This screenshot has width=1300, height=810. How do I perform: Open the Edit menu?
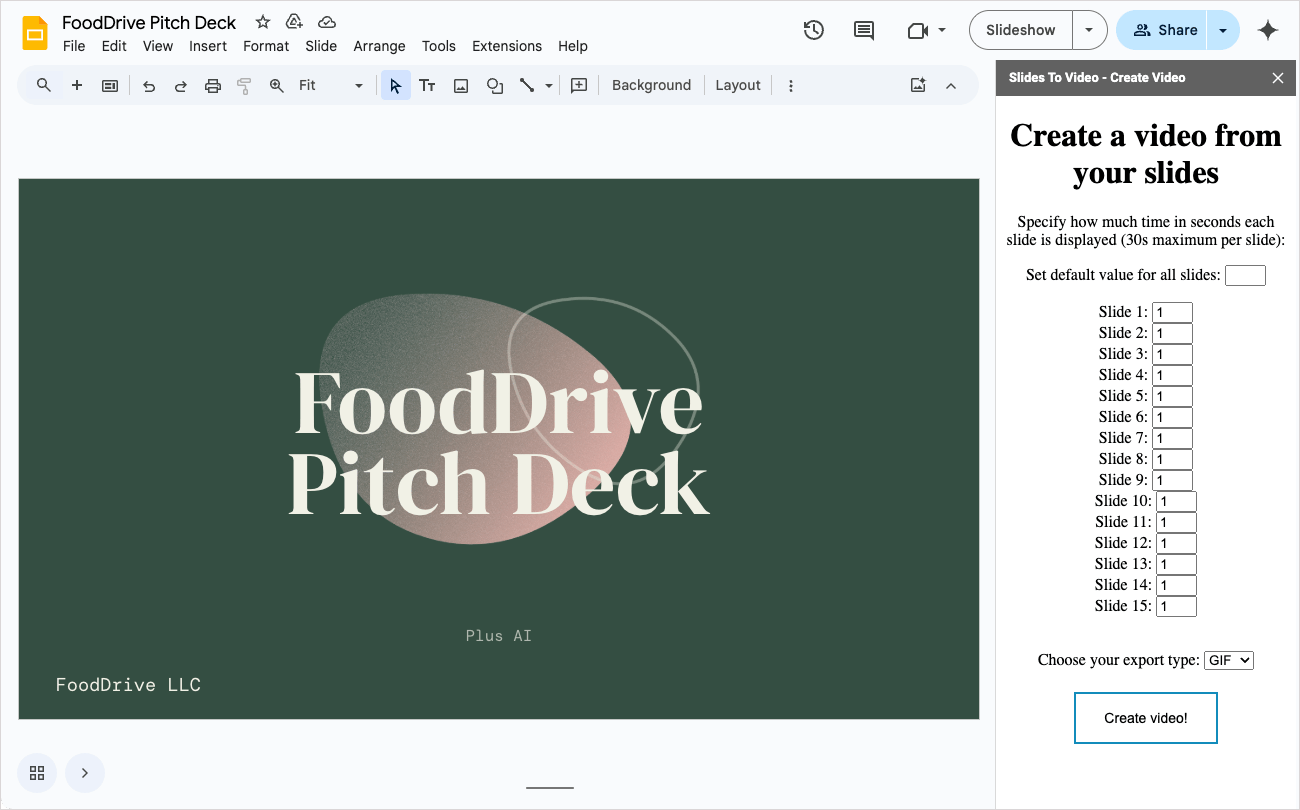[x=114, y=46]
